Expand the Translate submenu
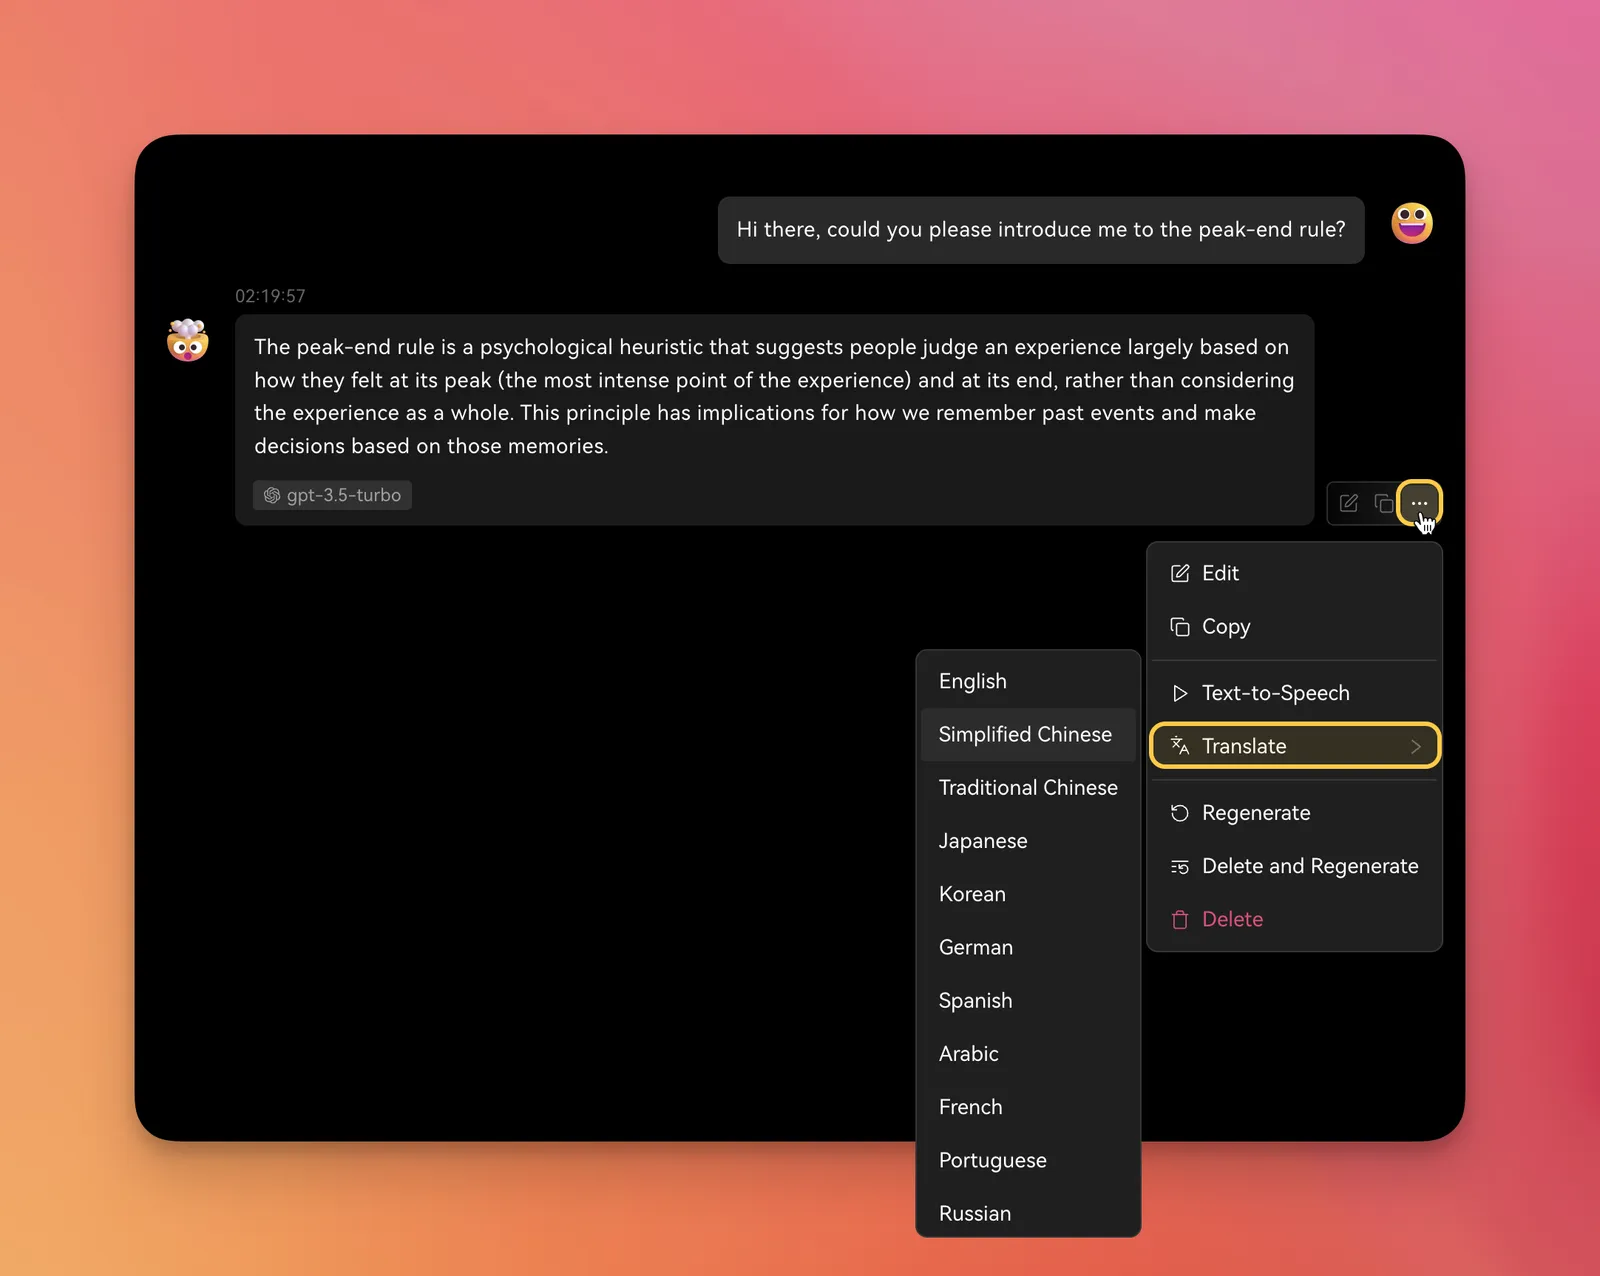The width and height of the screenshot is (1600, 1276). pos(1244,746)
